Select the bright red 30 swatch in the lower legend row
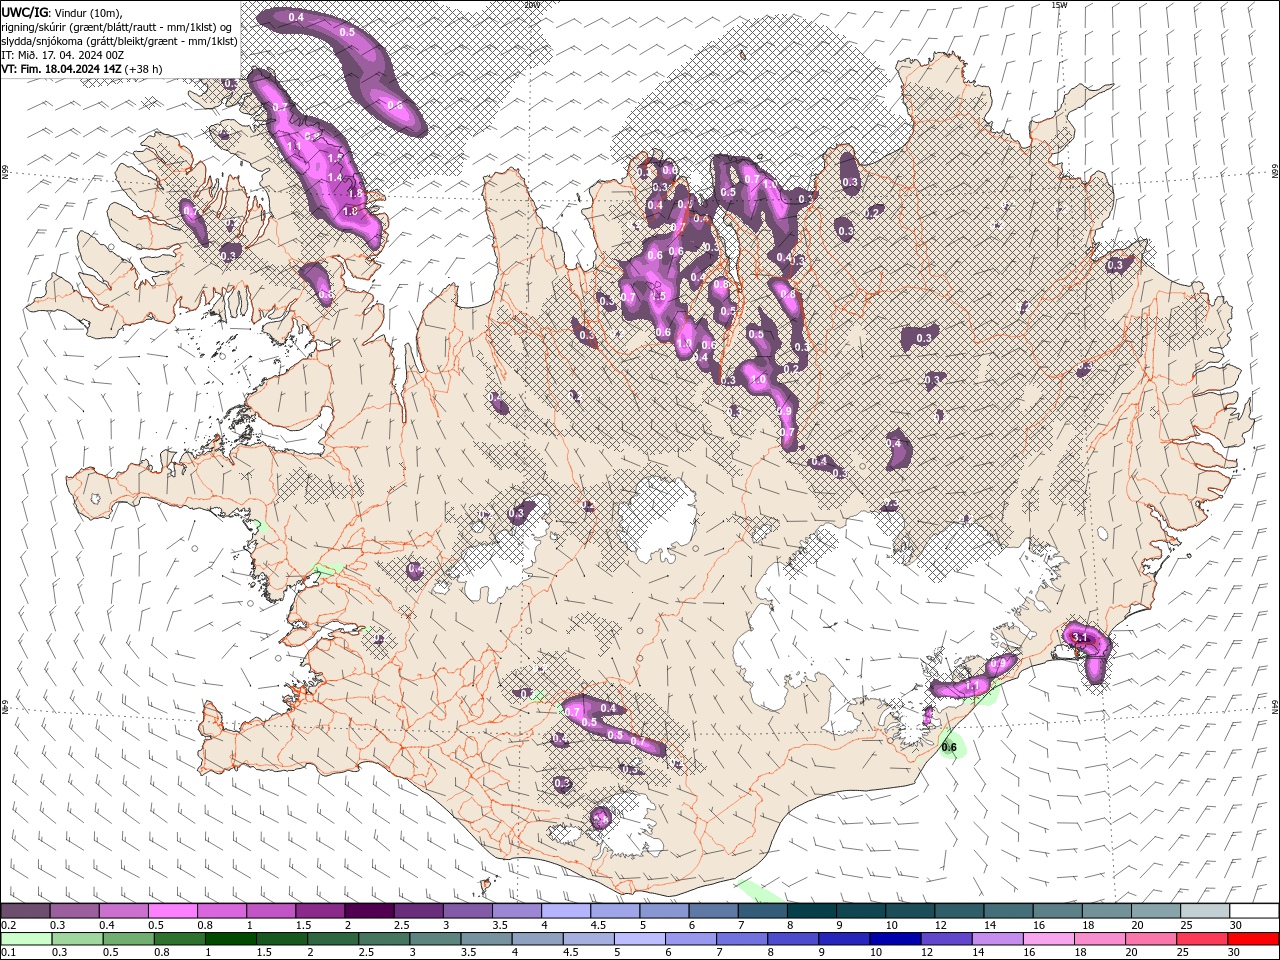Screen dimensions: 1280x960 1254,939
